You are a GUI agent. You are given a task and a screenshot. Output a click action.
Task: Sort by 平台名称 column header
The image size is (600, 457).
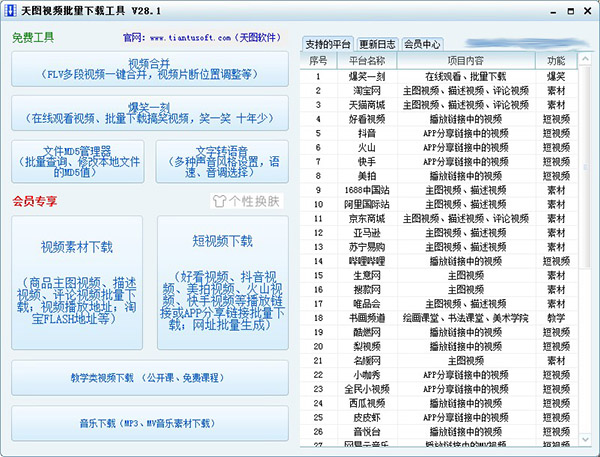[x=367, y=61]
